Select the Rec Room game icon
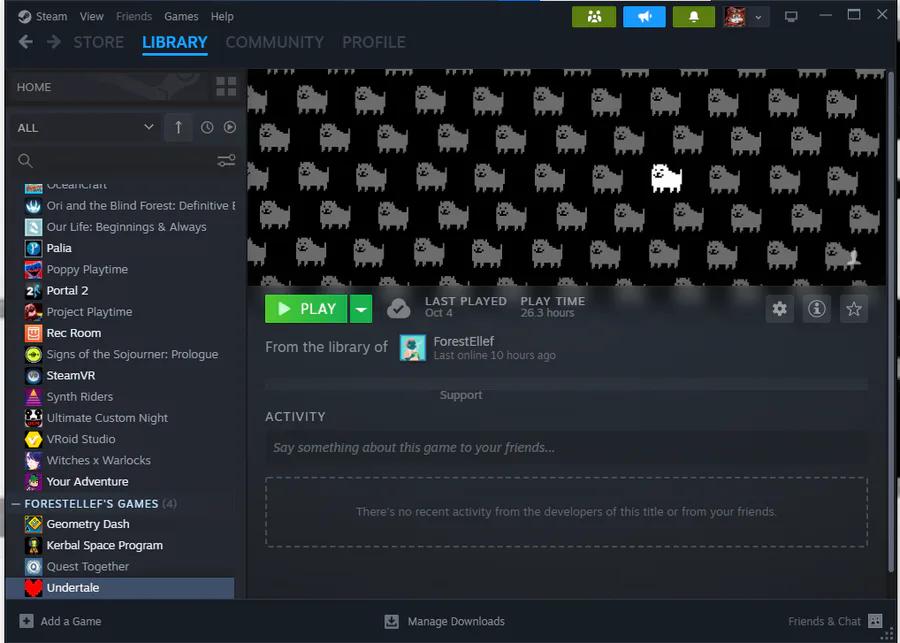Screen dimensions: 900x643 coord(33,333)
